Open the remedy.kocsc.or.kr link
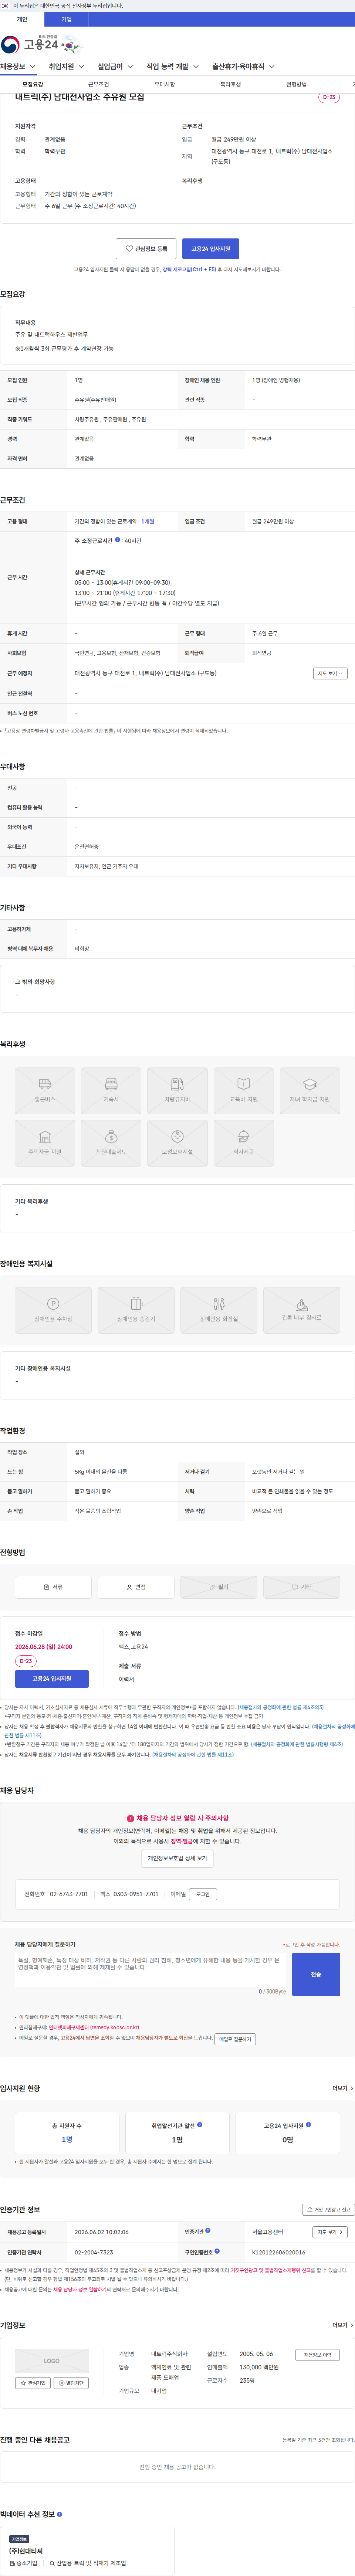Image resolution: width=355 pixels, height=2576 pixels. tap(94, 2028)
